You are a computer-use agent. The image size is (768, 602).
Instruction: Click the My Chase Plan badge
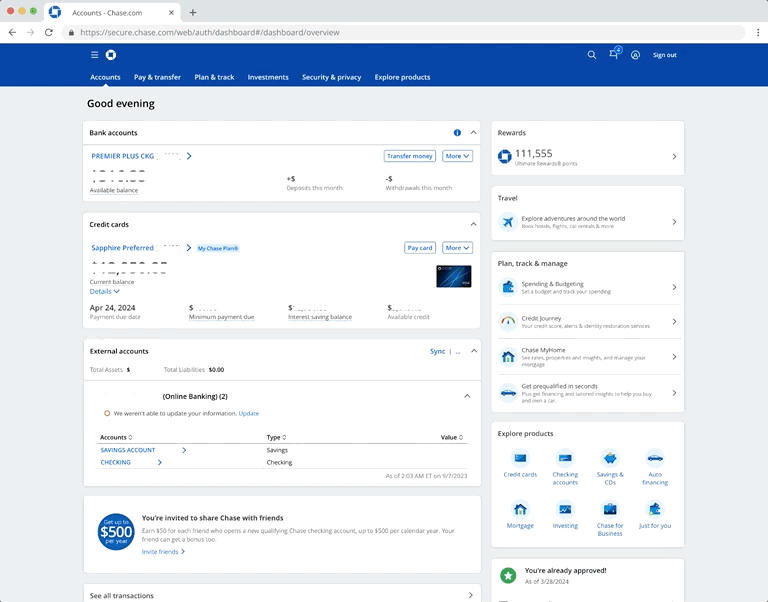[x=218, y=248]
